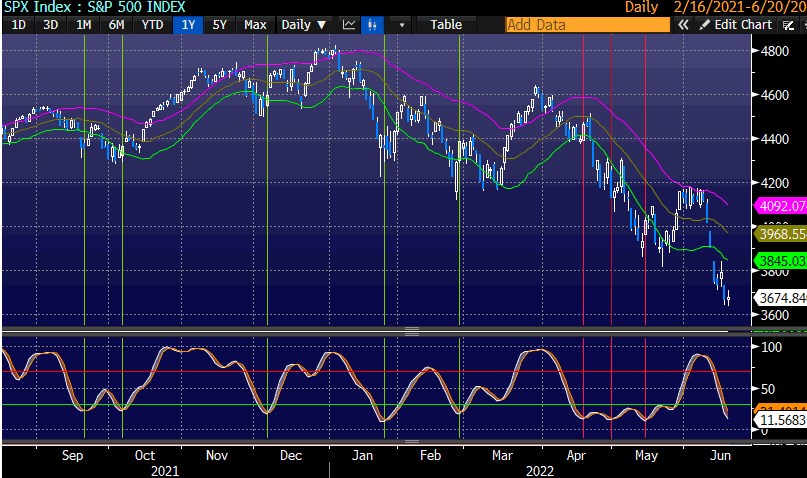Toggle the YTD range button
Image resolution: width=807 pixels, height=478 pixels.
[152, 24]
